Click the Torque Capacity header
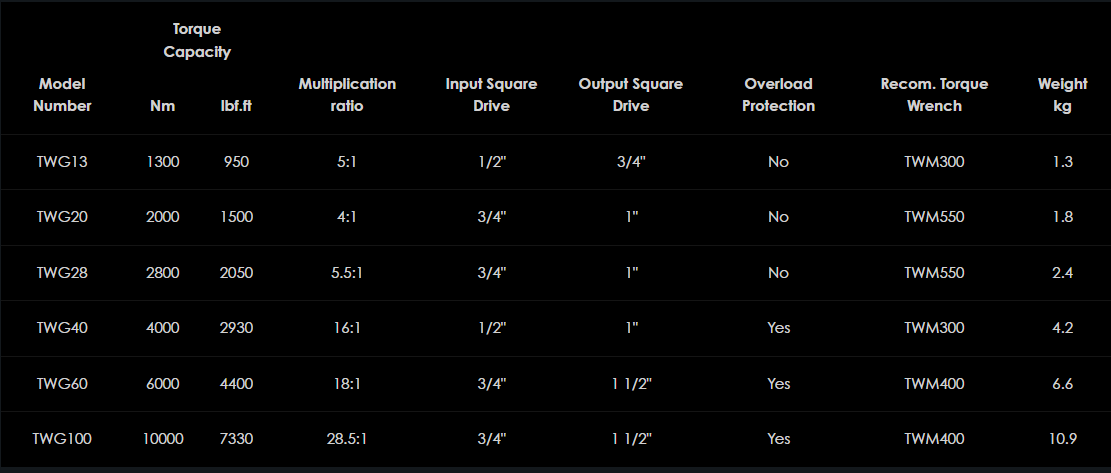 pyautogui.click(x=197, y=41)
